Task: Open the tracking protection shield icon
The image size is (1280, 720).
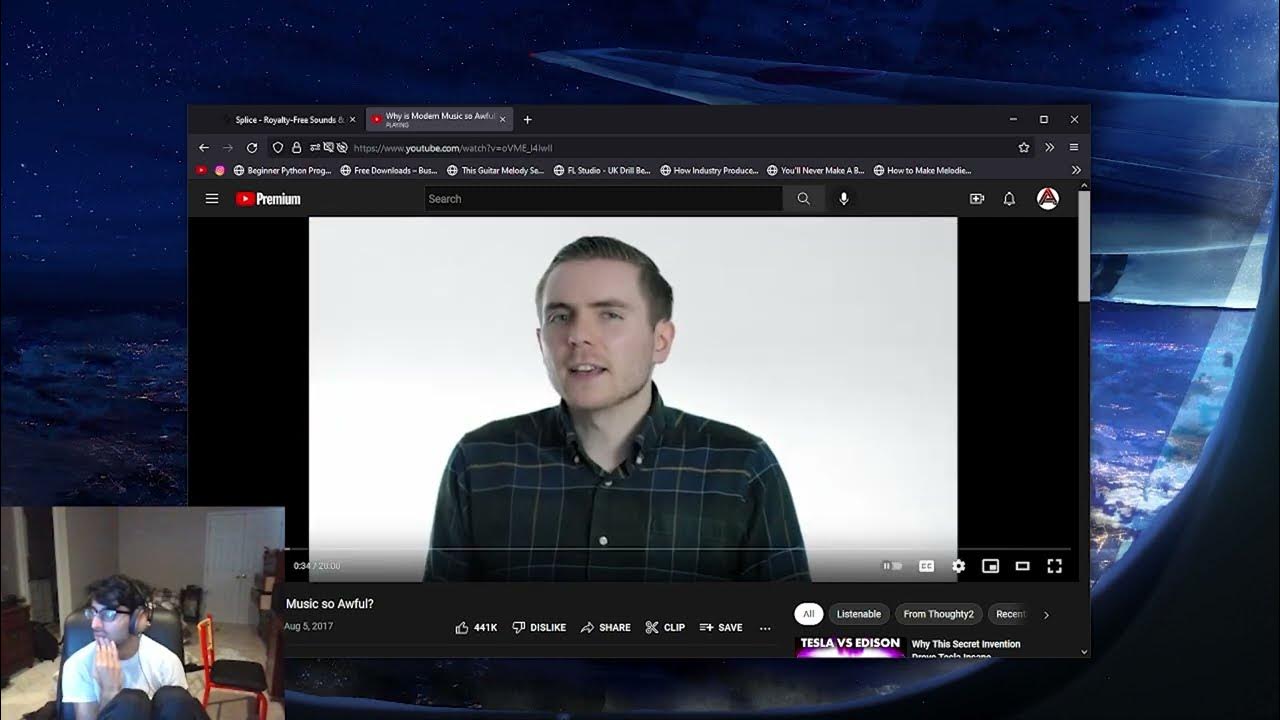Action: point(278,147)
